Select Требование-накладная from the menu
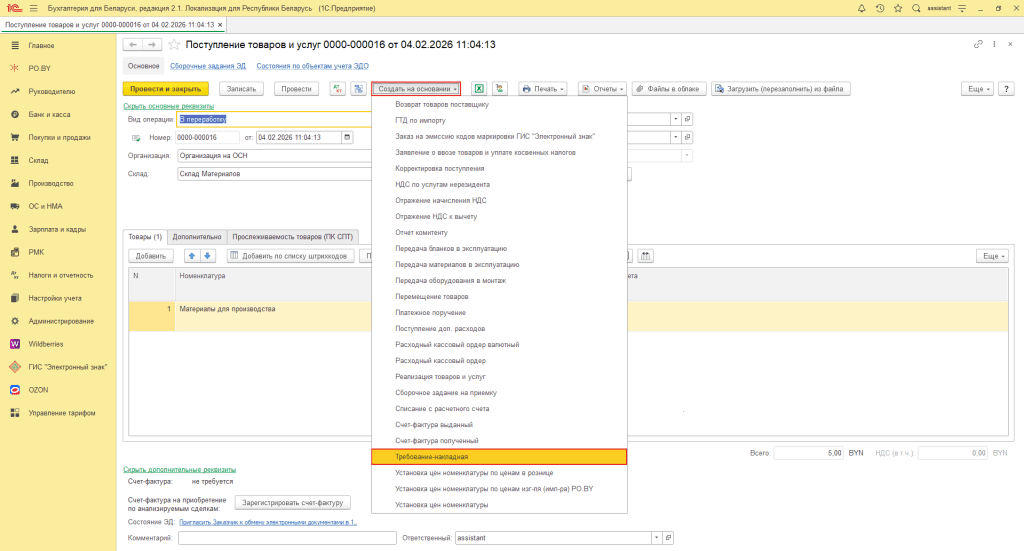Viewport: 1024px width, 551px height. pyautogui.click(x=498, y=456)
